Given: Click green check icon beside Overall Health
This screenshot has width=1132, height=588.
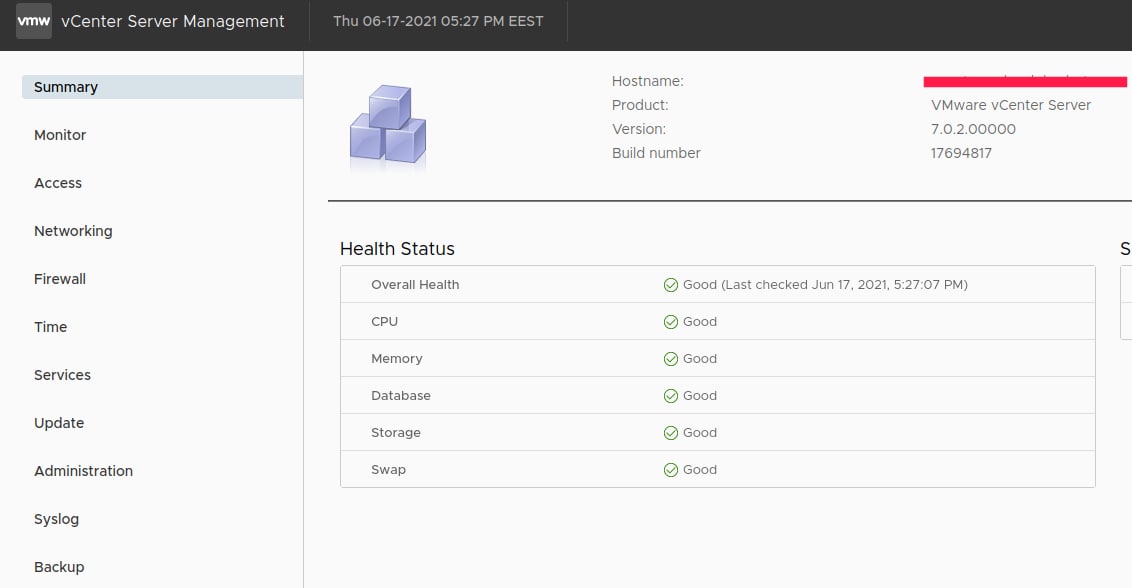Looking at the screenshot, I should click(x=671, y=285).
